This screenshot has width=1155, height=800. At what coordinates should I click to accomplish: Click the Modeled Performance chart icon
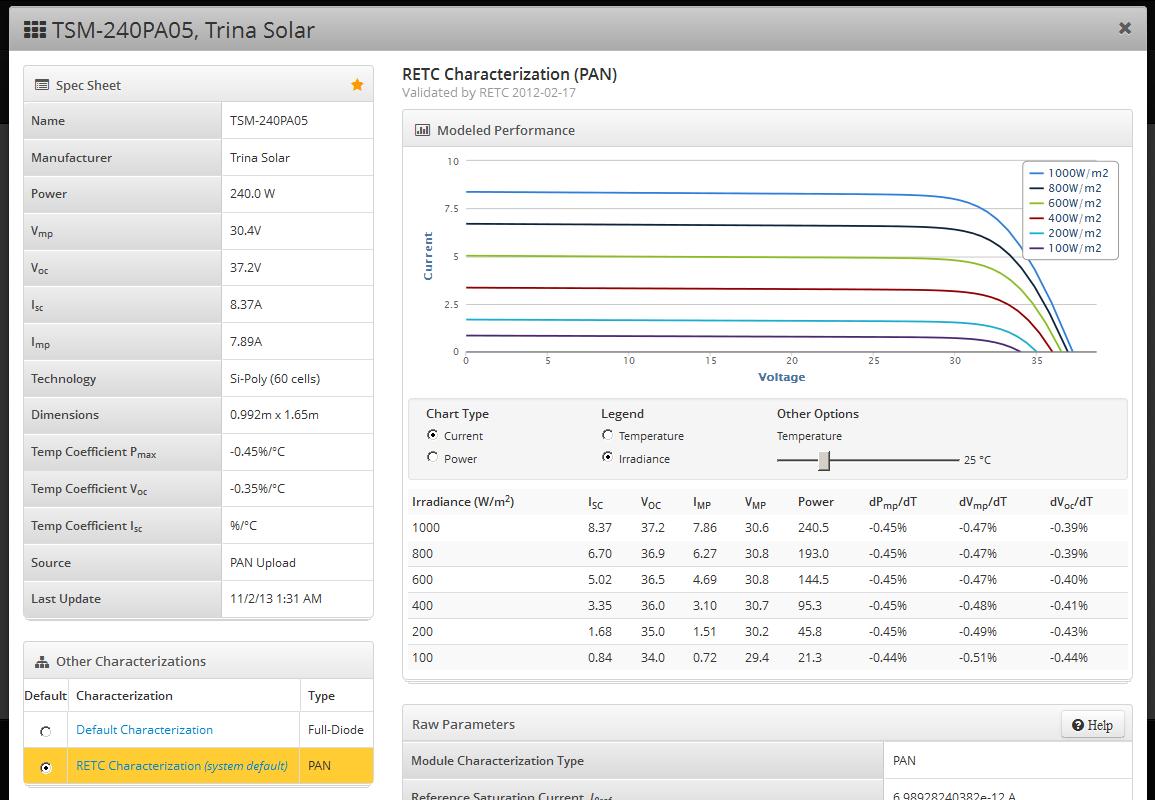[422, 130]
